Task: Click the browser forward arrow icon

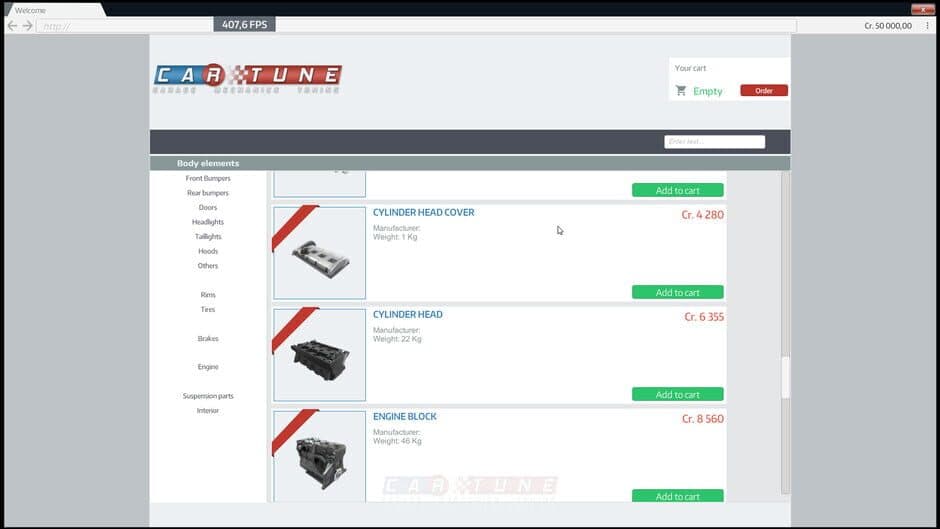Action: click(x=27, y=26)
